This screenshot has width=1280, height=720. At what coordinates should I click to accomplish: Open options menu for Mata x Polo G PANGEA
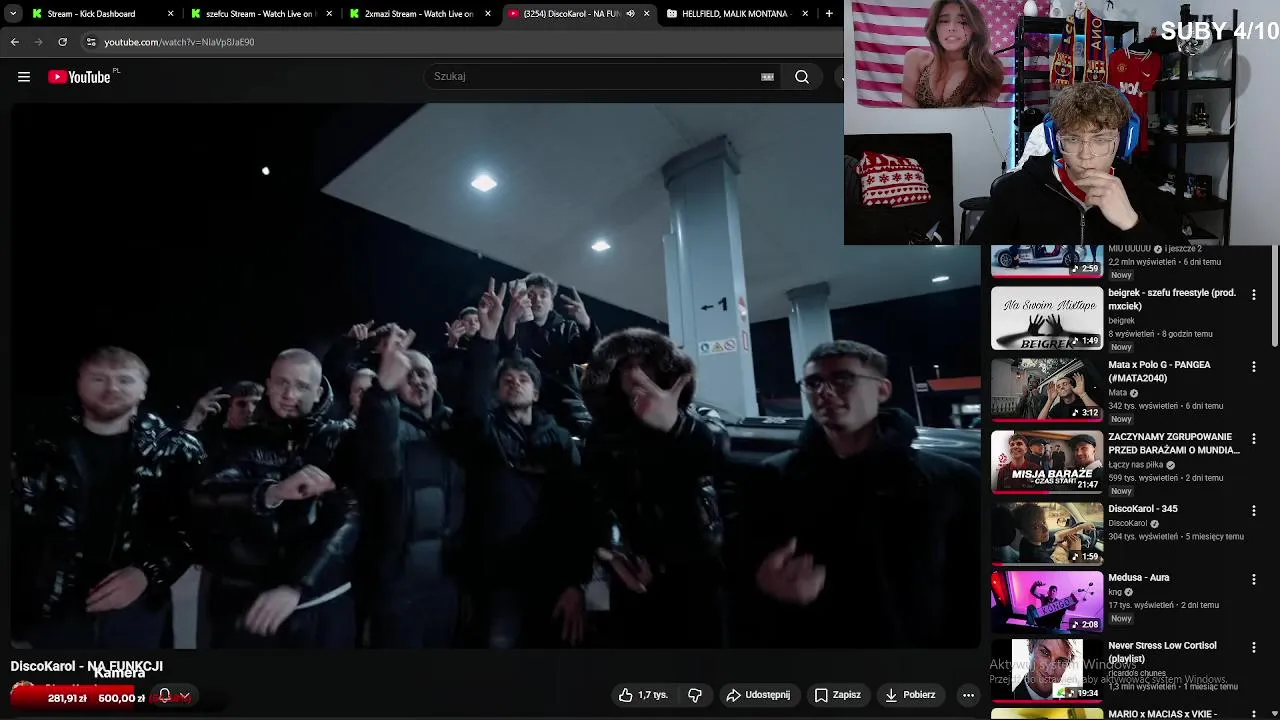coord(1253,367)
